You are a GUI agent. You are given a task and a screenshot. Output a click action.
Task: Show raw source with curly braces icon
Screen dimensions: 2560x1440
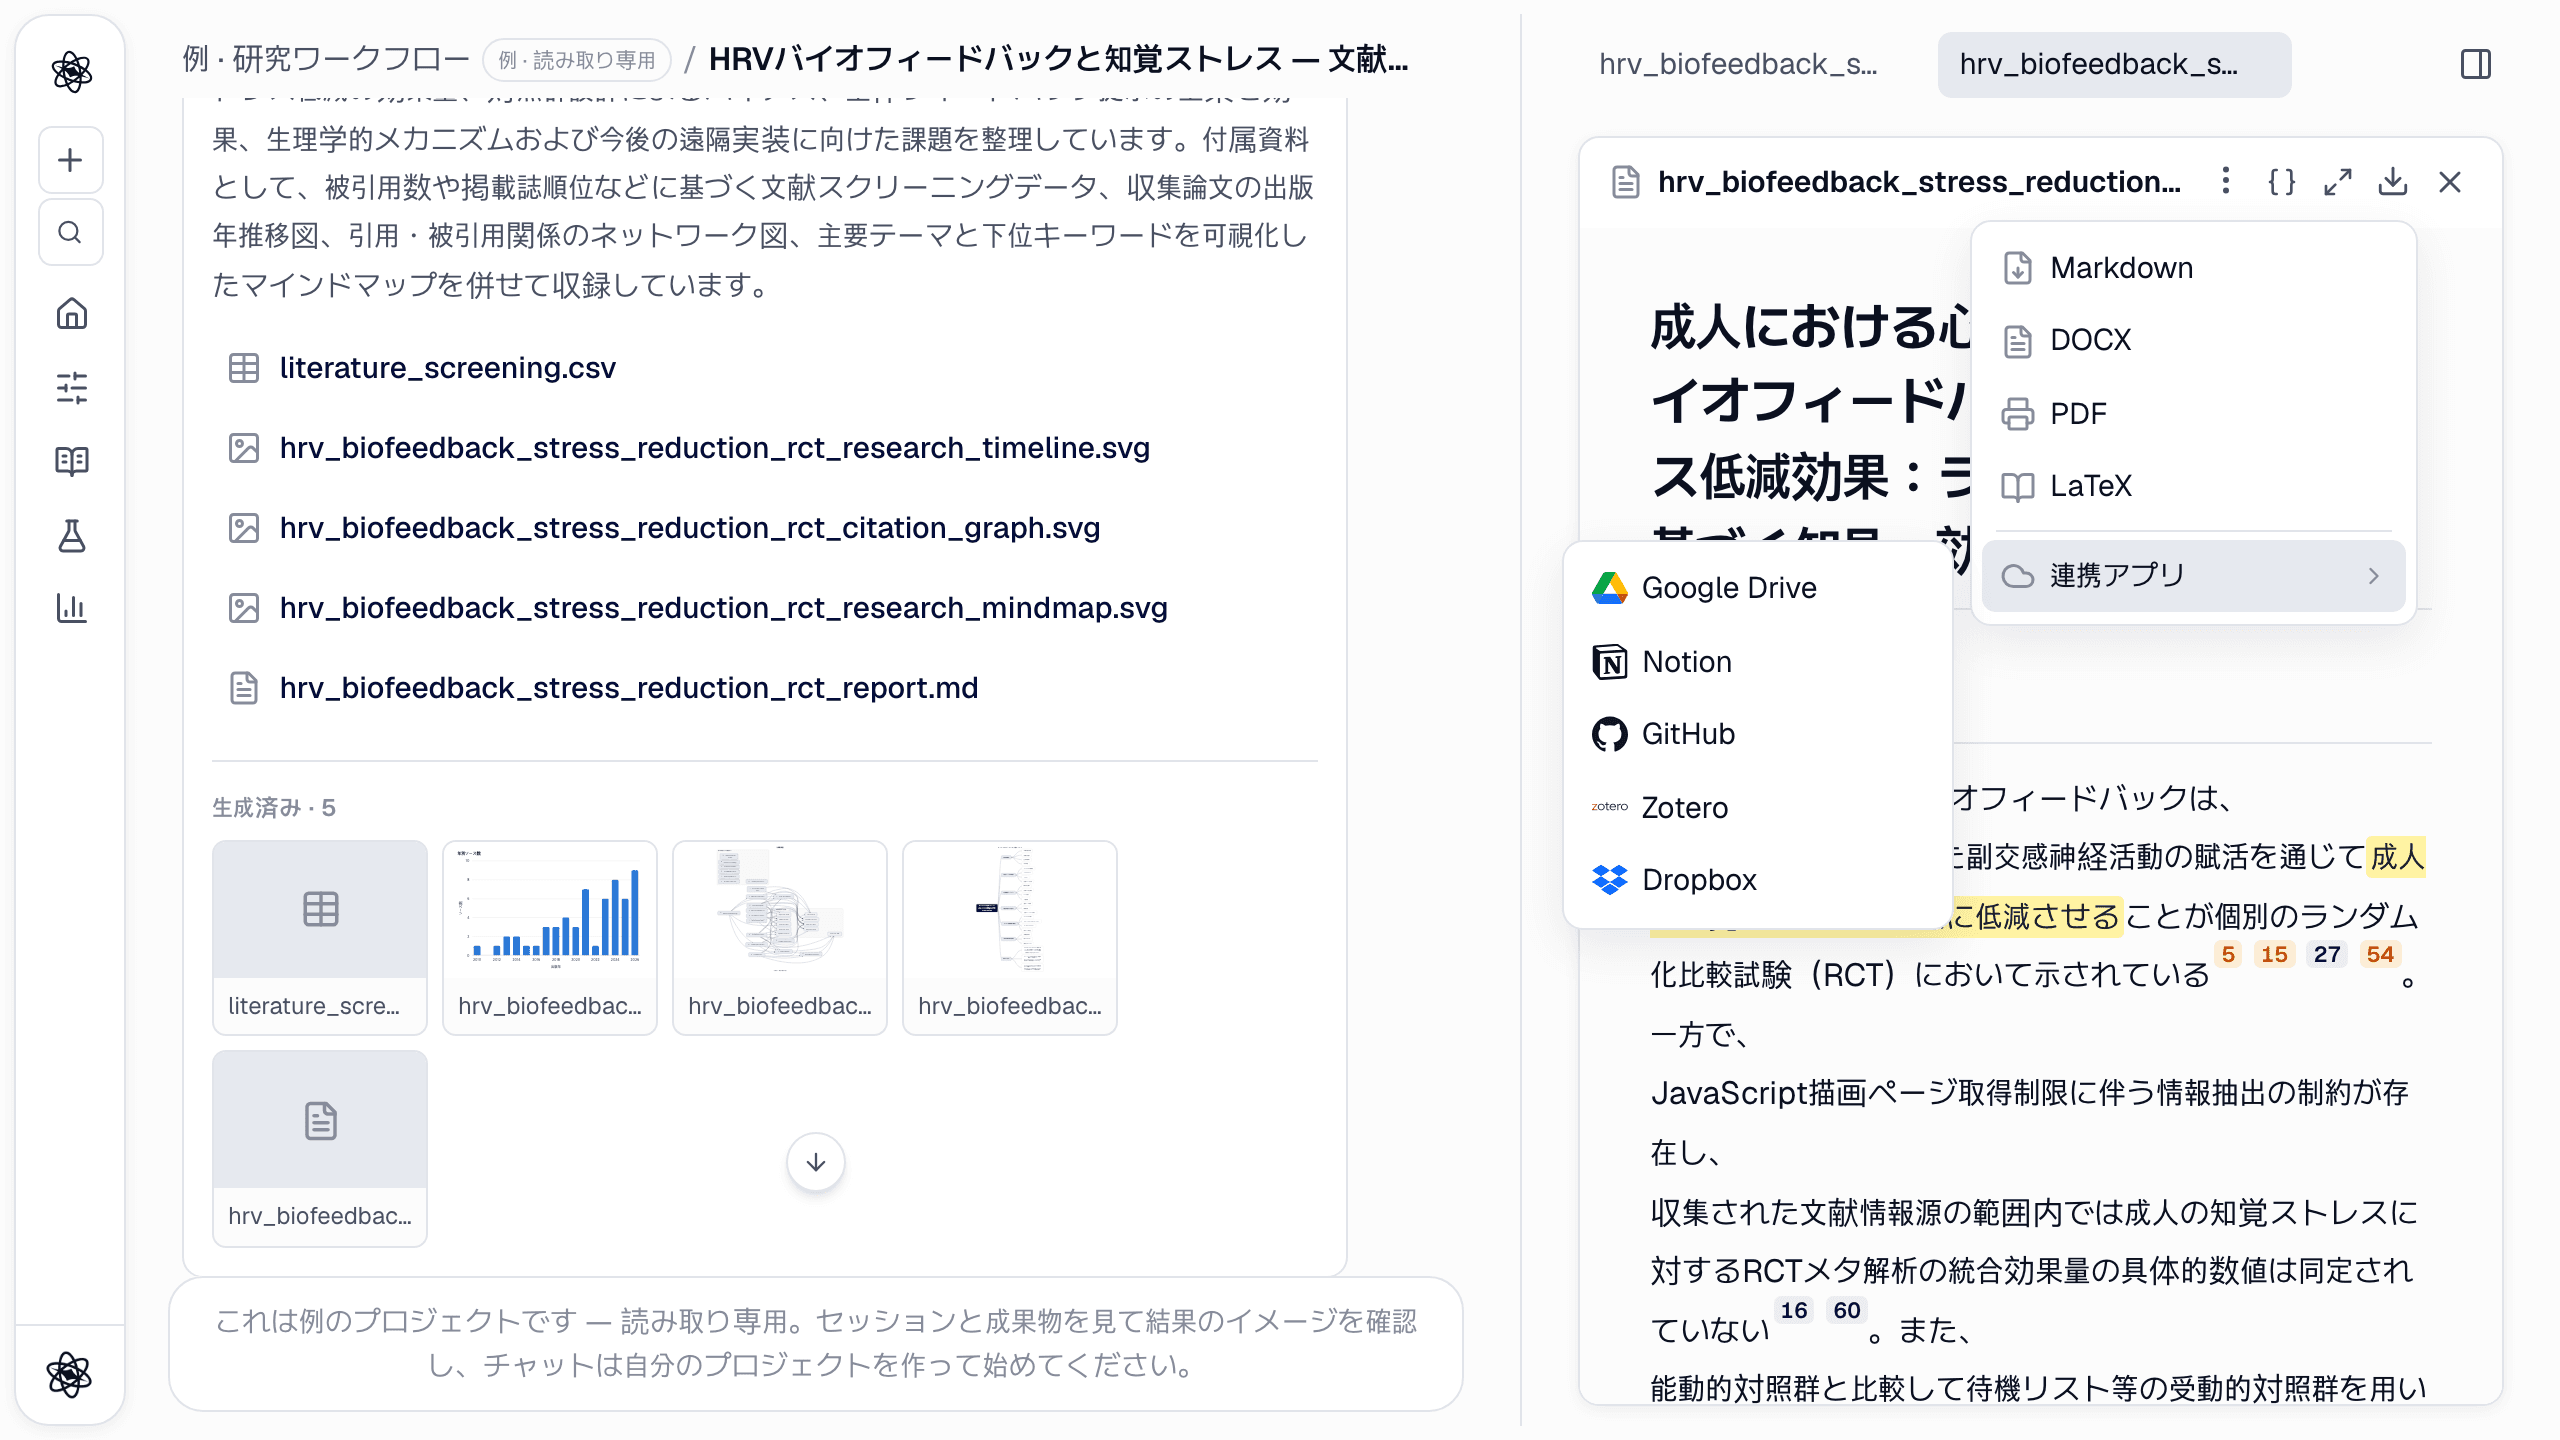2281,182
